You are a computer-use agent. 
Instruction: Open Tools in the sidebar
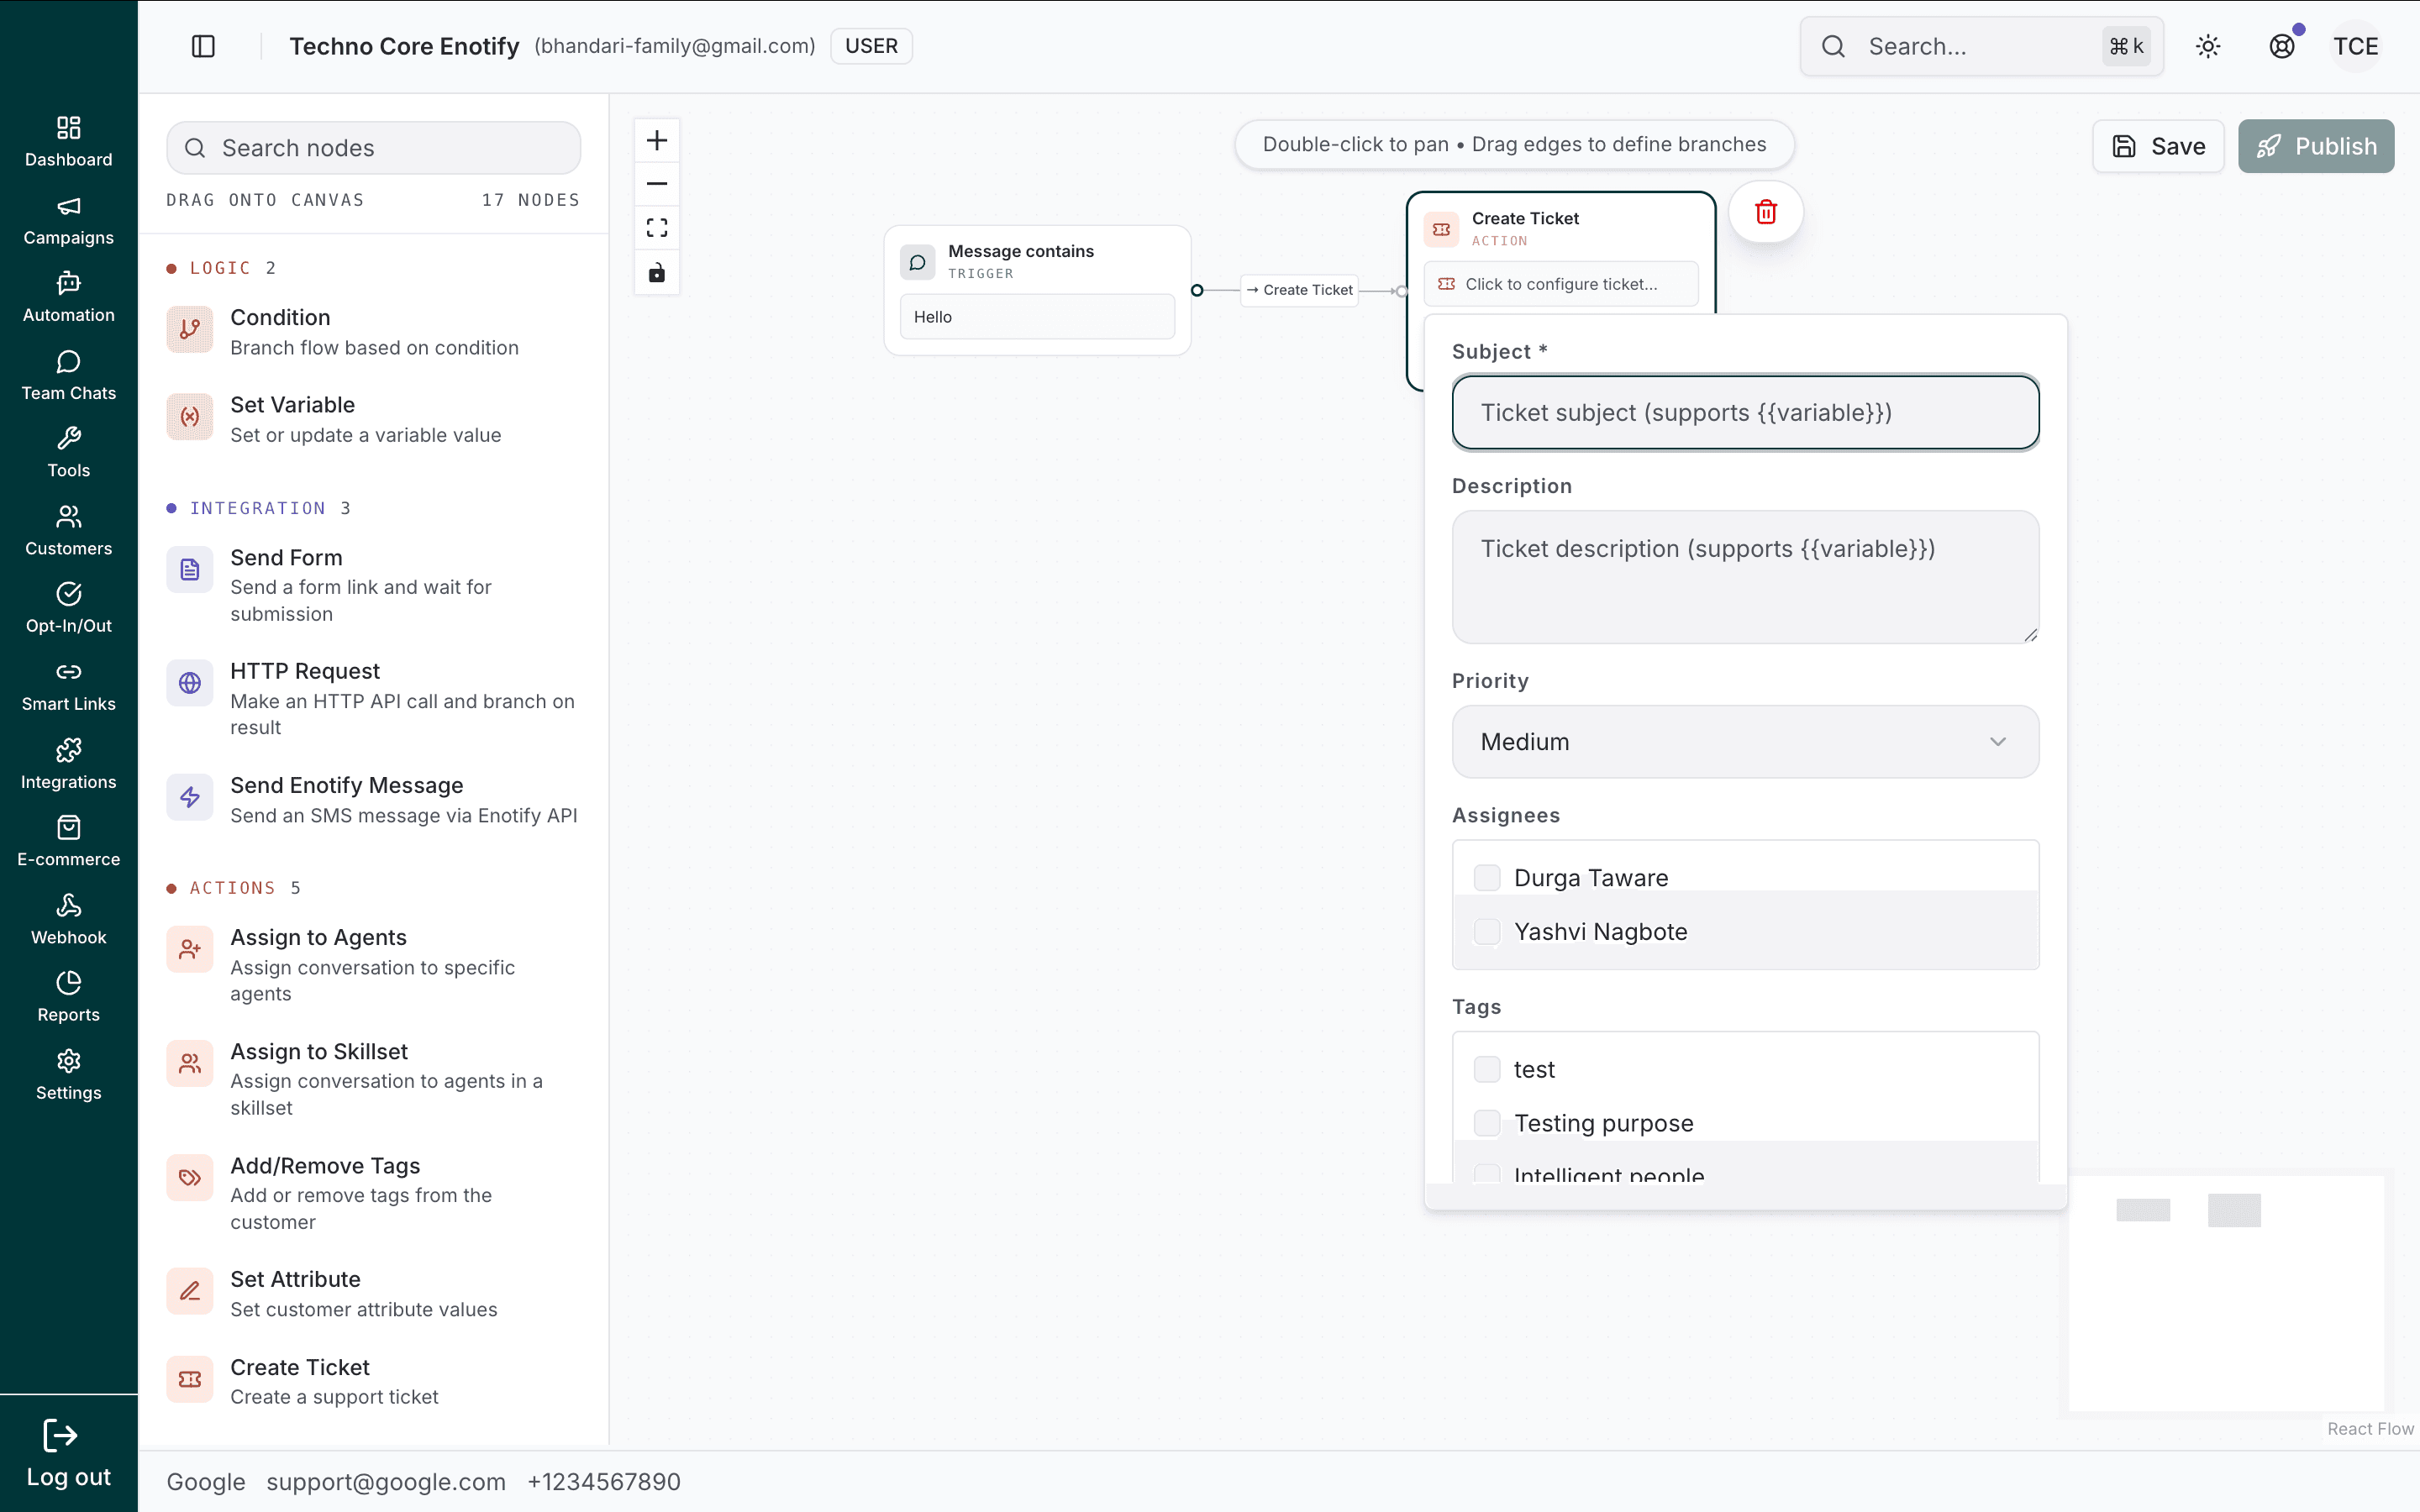[69, 452]
